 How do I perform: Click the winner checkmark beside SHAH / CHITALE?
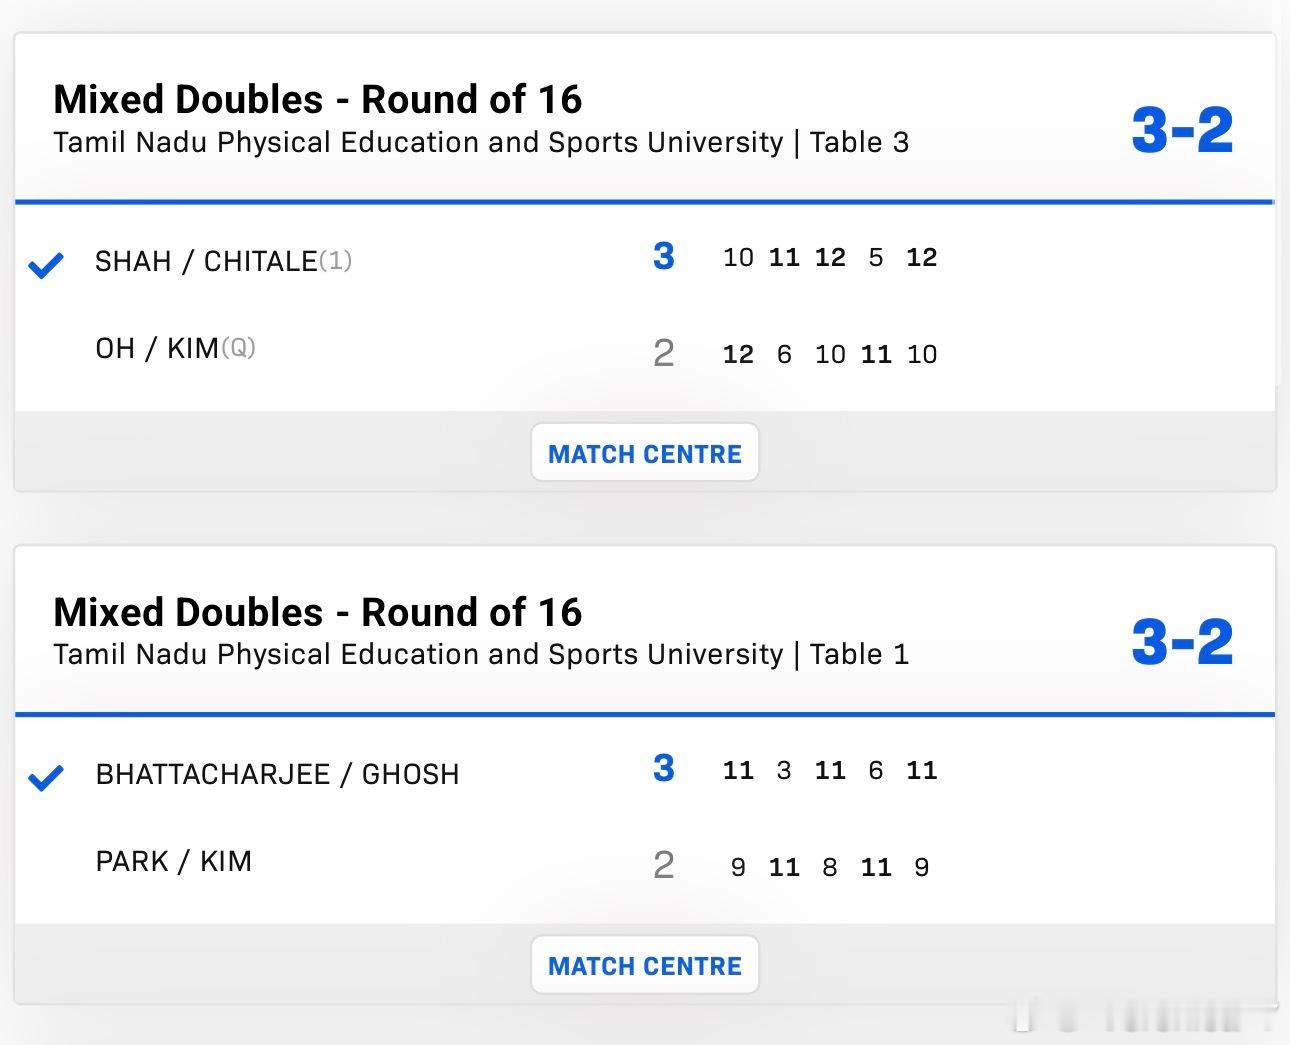click(x=46, y=264)
